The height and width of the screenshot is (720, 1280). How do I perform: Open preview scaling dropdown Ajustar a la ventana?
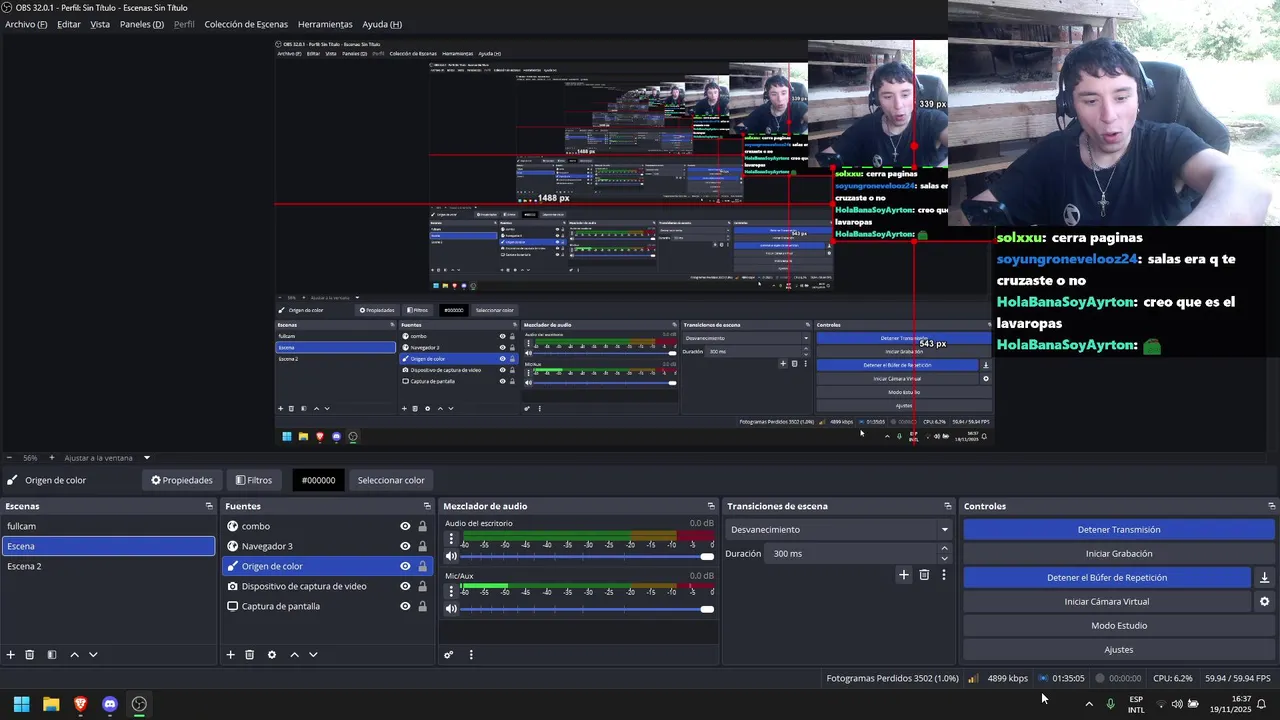107,458
